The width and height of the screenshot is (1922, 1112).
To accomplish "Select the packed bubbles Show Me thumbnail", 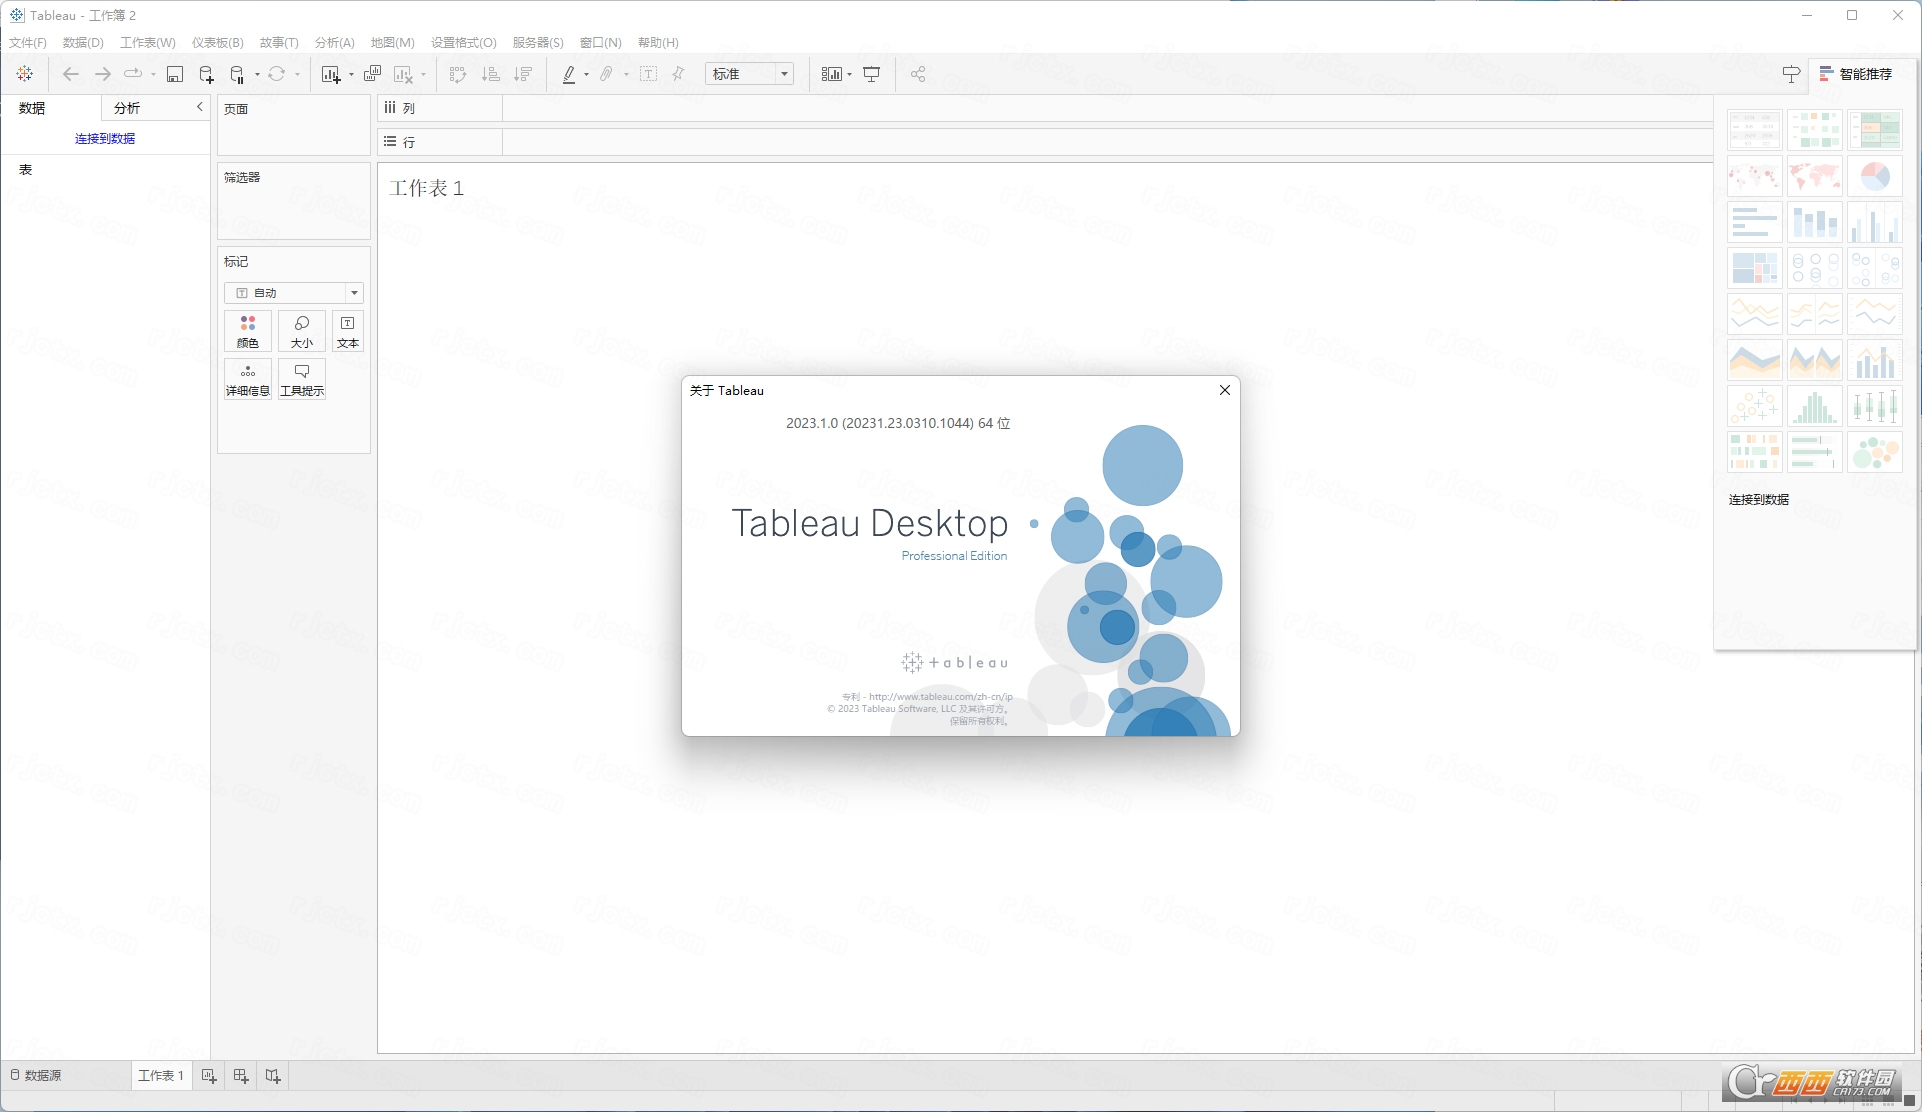I will [1875, 452].
